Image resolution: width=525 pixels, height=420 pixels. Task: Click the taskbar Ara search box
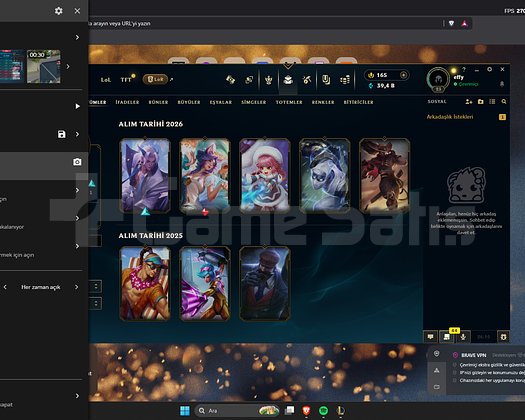click(237, 411)
